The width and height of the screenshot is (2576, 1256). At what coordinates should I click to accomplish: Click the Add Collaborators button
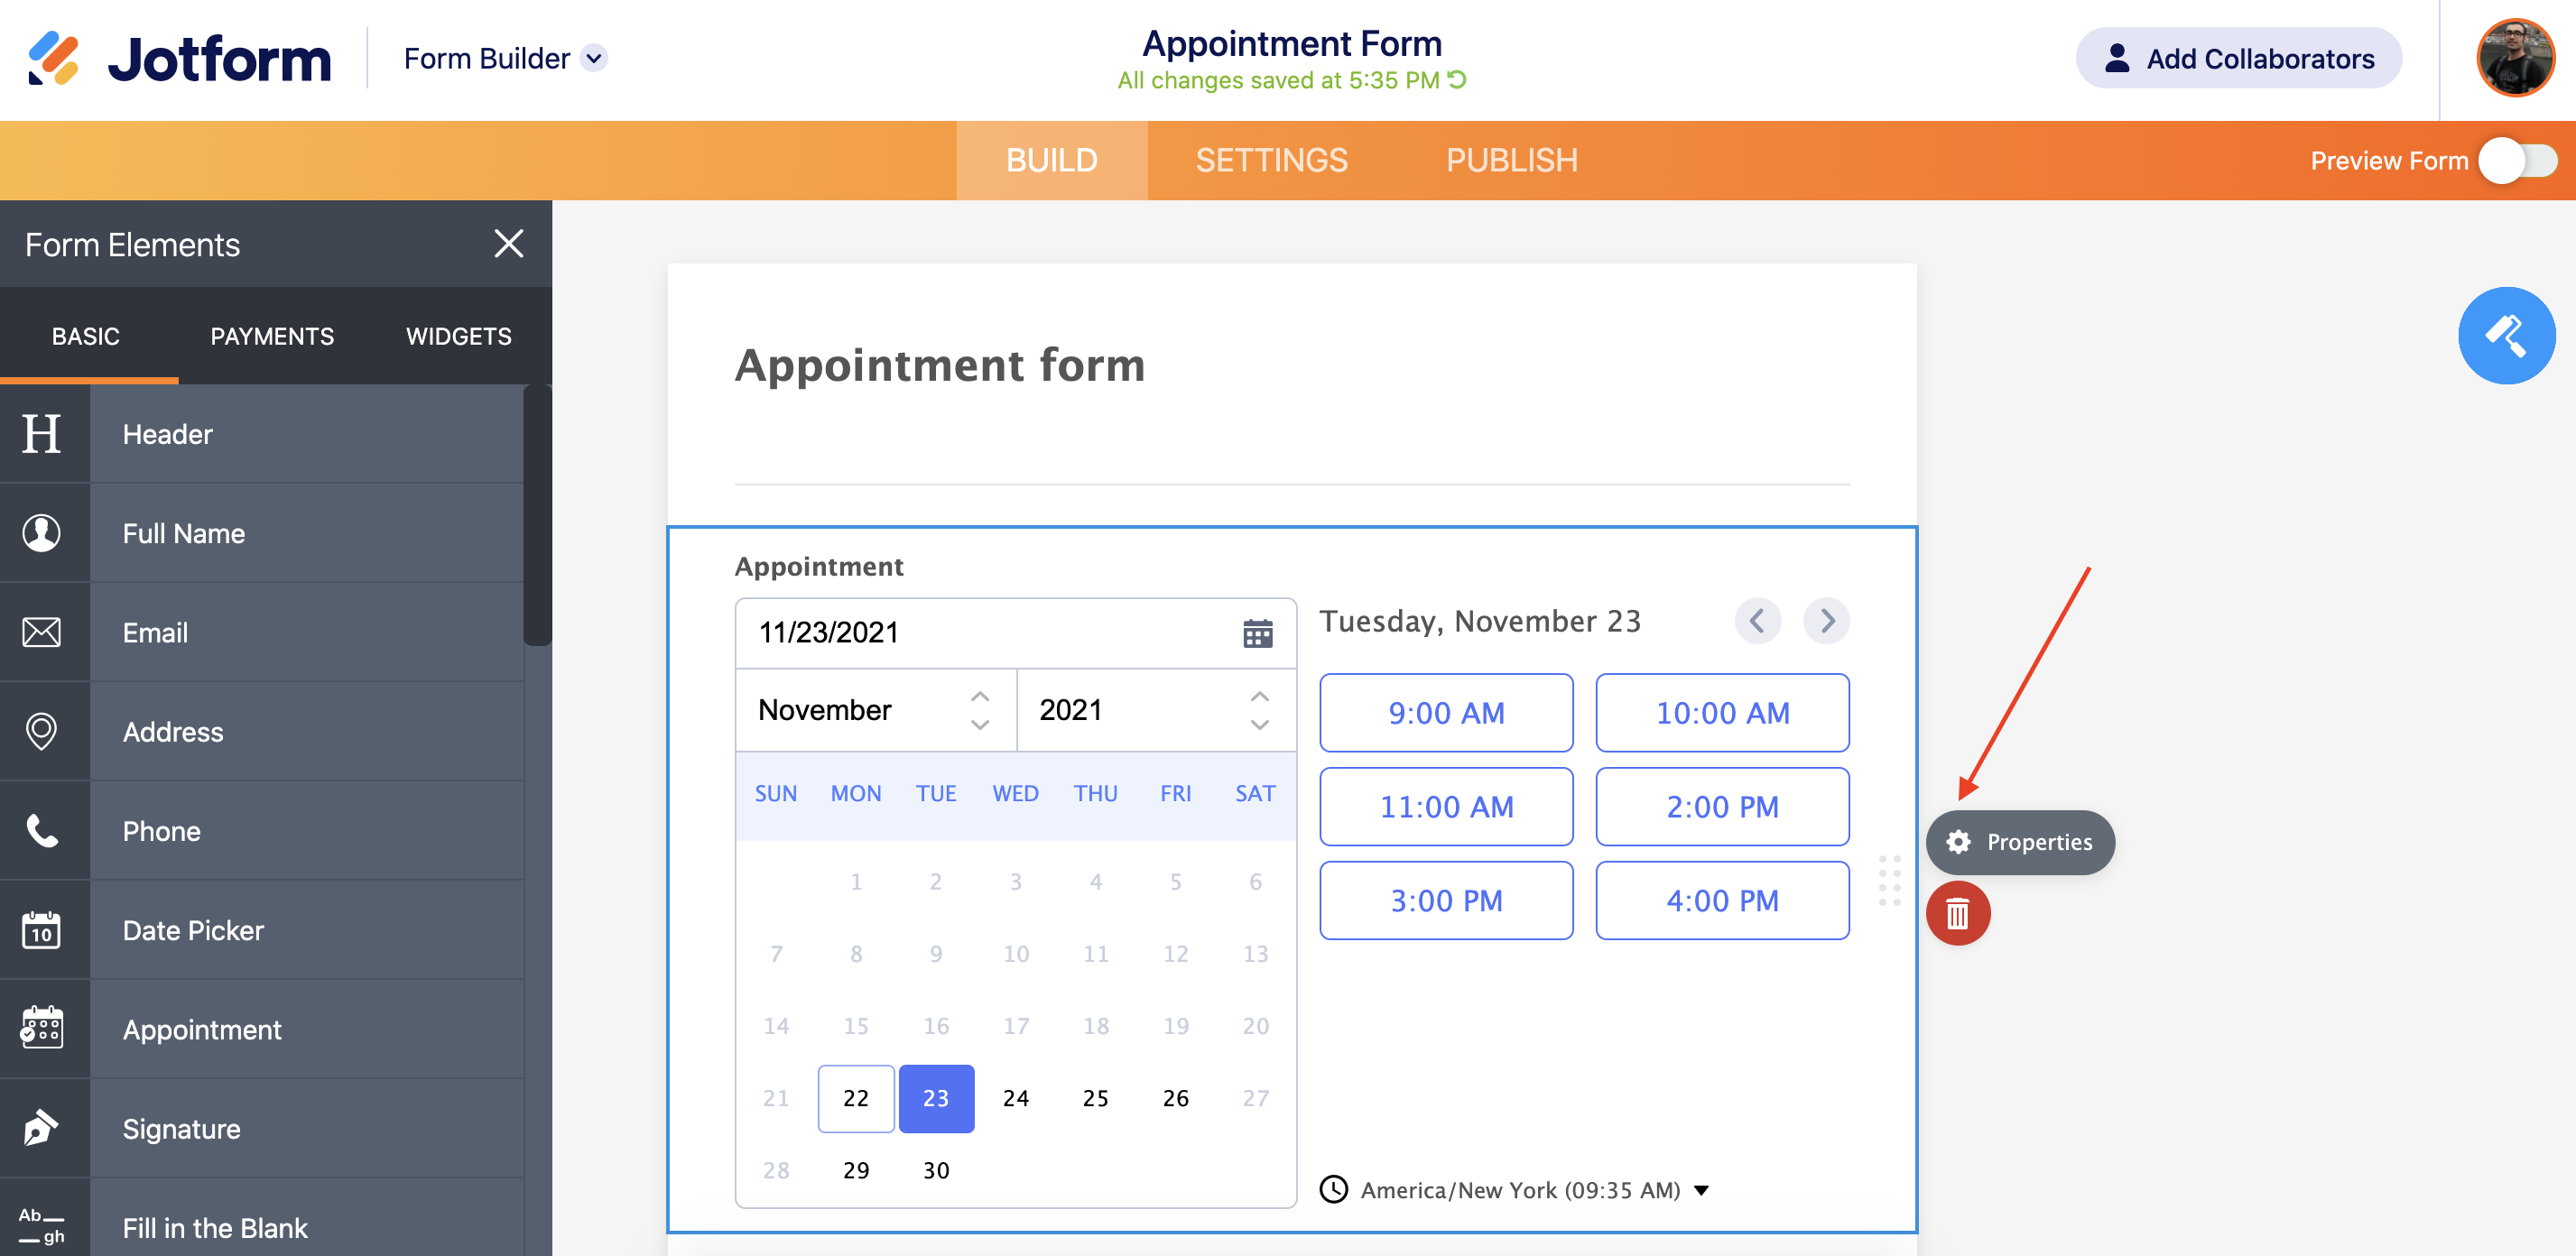[2238, 58]
